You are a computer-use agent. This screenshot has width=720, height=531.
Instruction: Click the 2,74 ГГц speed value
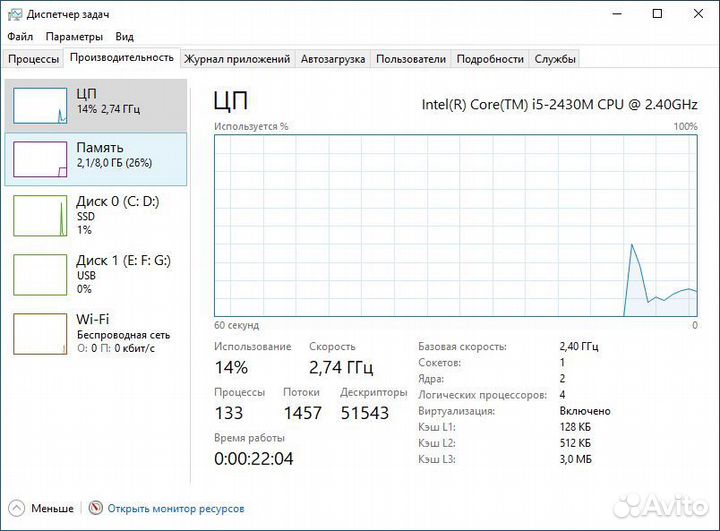click(341, 367)
